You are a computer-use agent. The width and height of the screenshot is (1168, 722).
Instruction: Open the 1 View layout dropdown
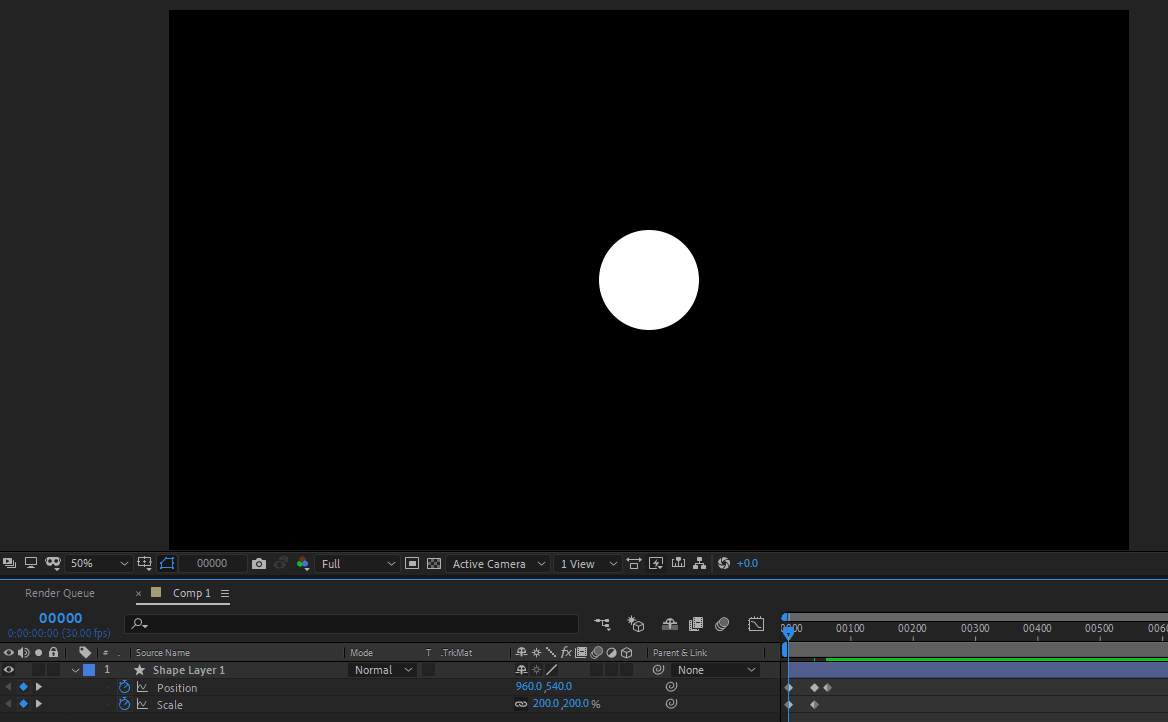tap(588, 564)
